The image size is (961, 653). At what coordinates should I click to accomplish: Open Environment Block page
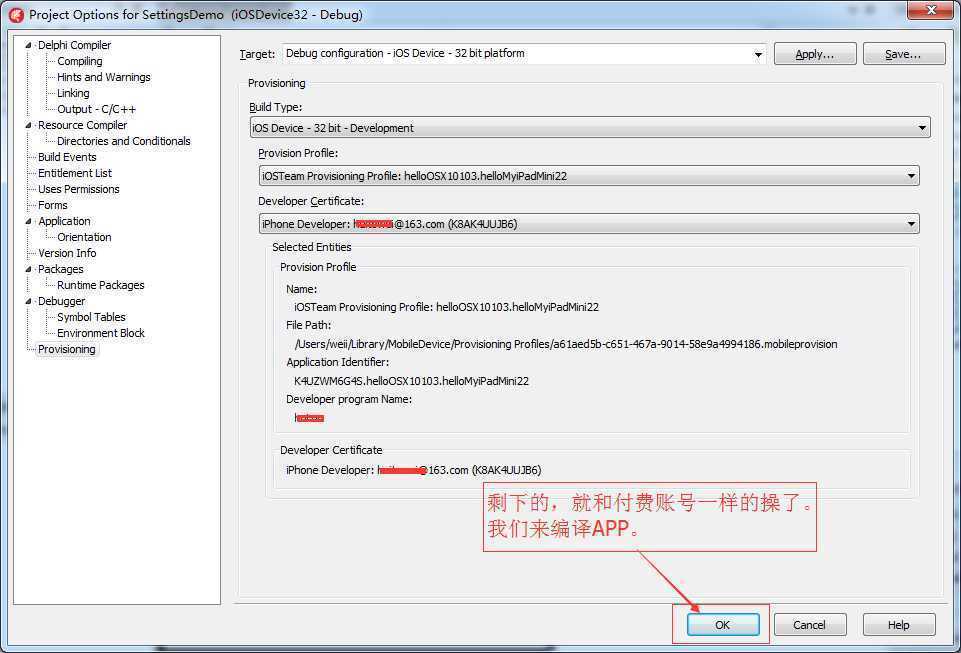point(101,332)
